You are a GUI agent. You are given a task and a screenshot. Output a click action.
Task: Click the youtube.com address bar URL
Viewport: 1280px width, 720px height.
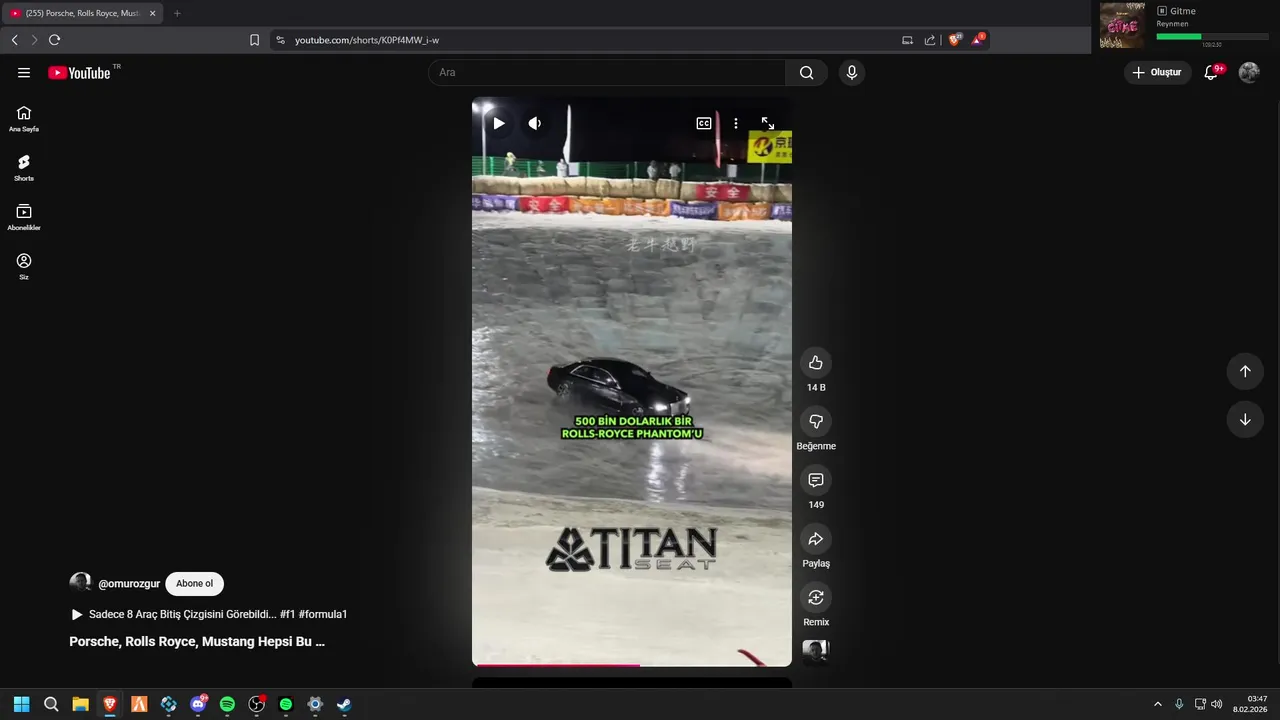click(x=367, y=40)
